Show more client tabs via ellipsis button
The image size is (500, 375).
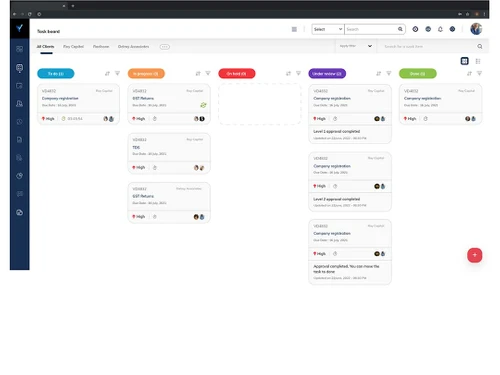[x=165, y=47]
